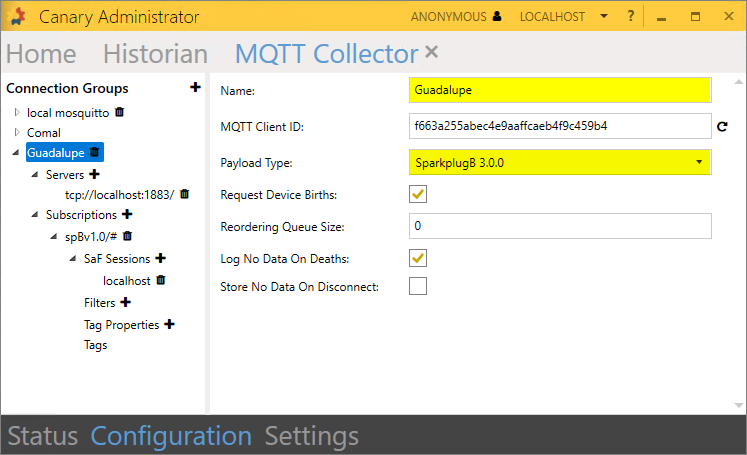747x455 pixels.
Task: Add a new subscription
Action: [x=127, y=214]
